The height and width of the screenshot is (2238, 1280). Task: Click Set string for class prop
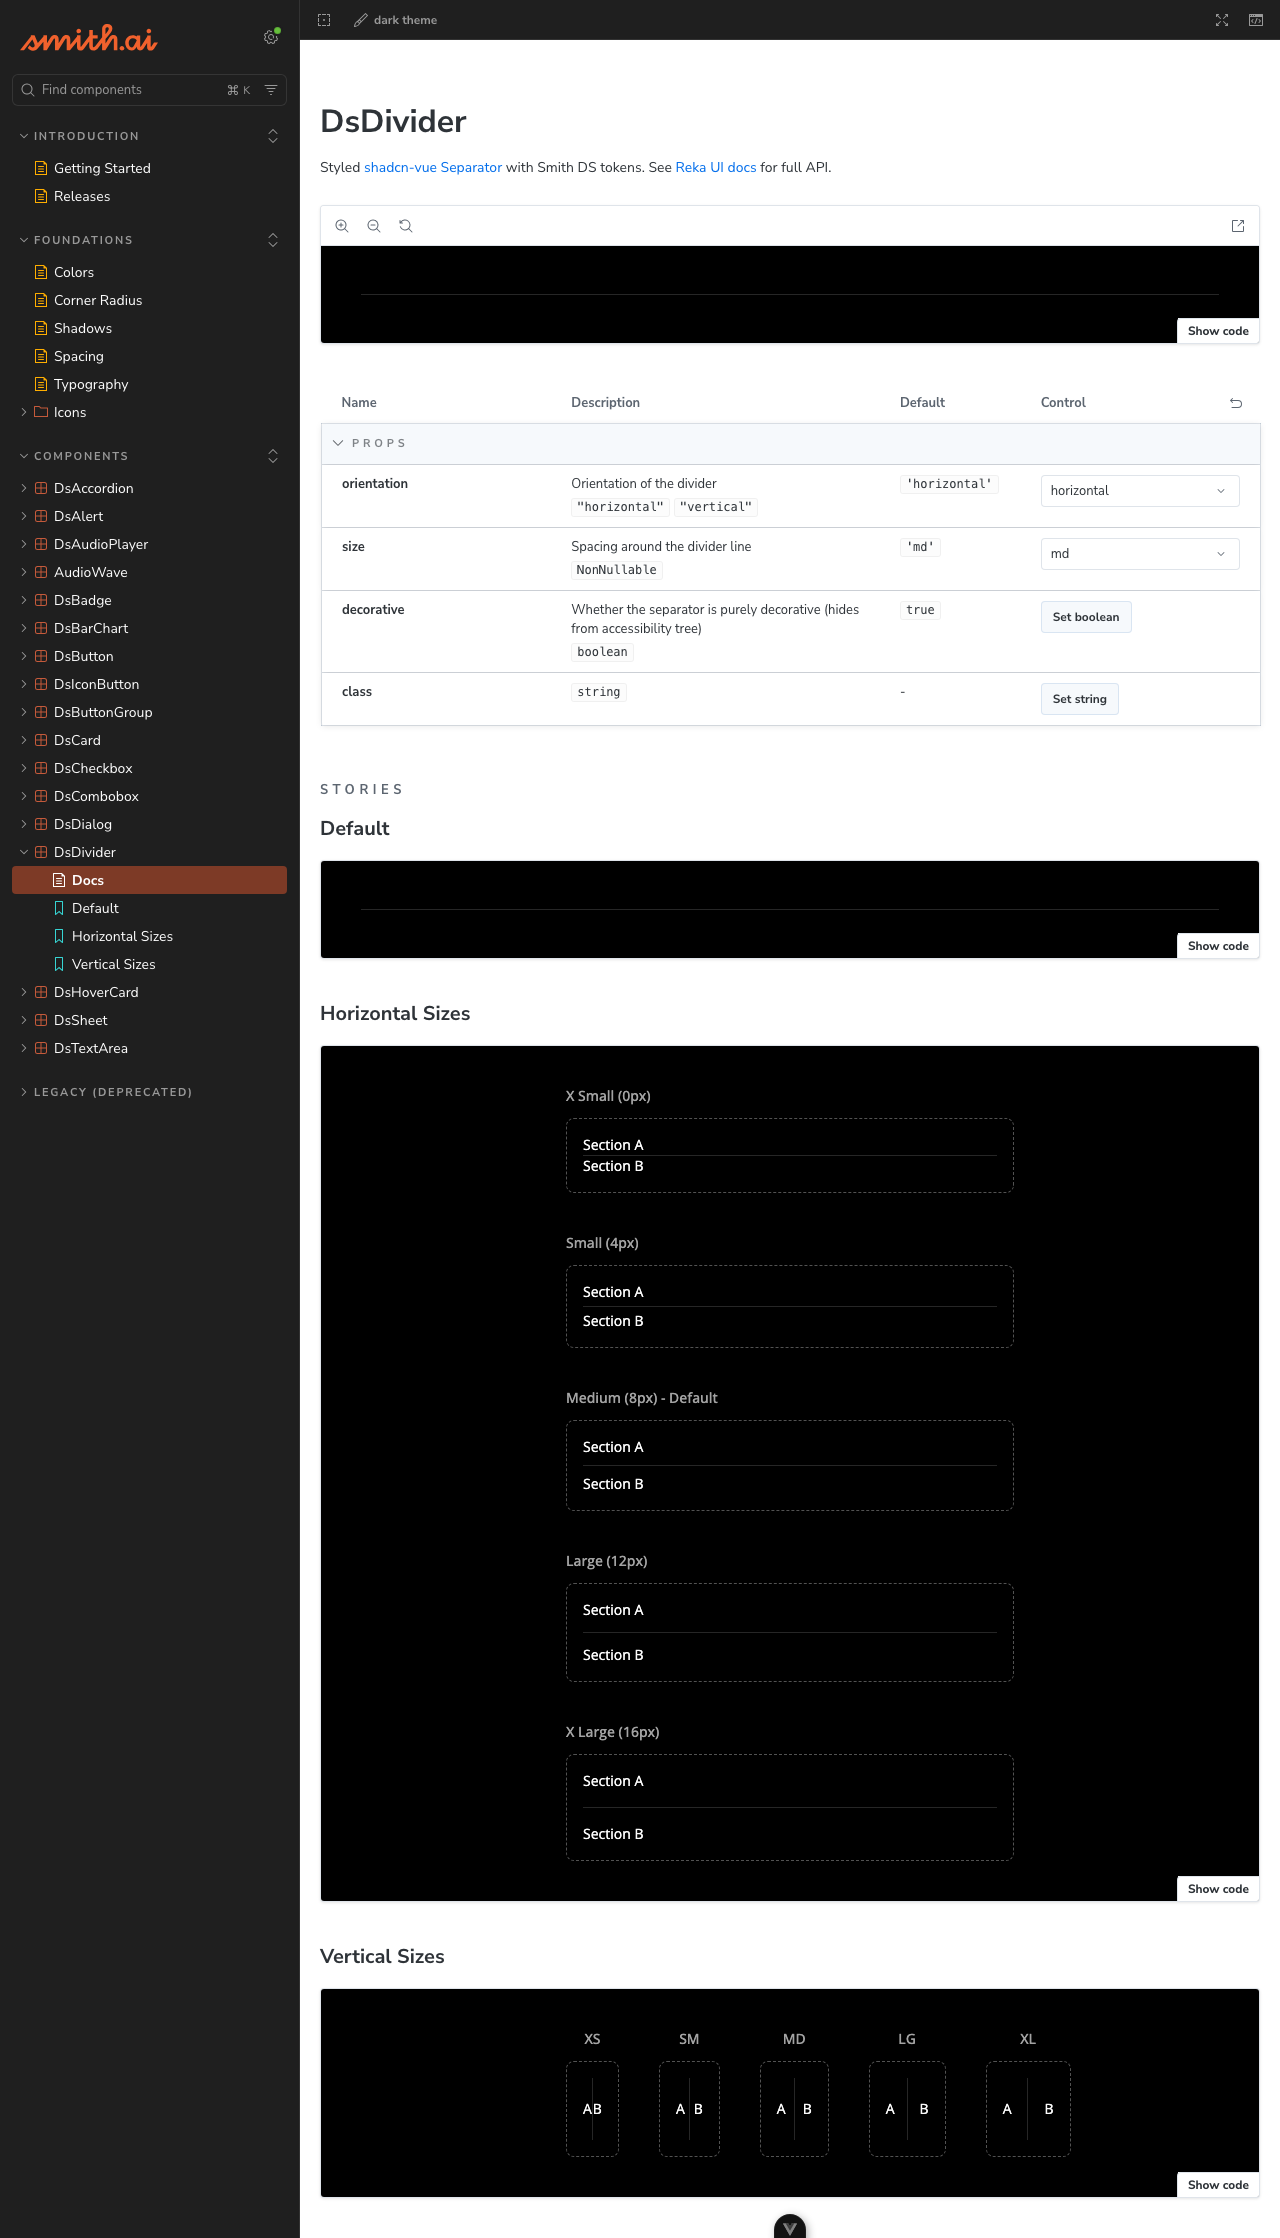[1080, 699]
